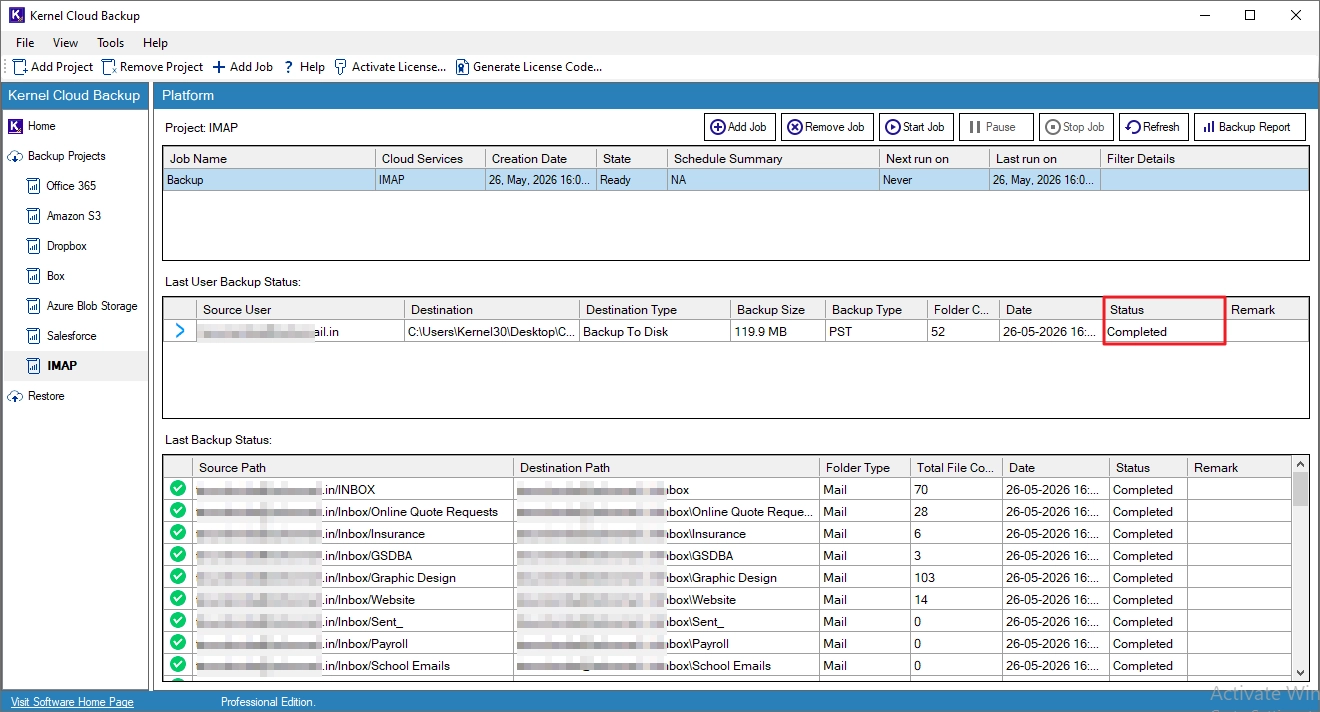Click the Azure Blob Storage project icon
This screenshot has width=1320, height=712.
pyautogui.click(x=34, y=306)
